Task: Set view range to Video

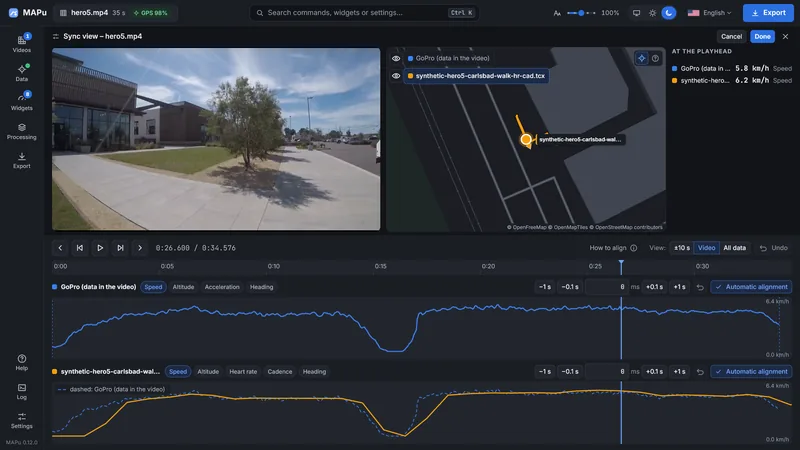Action: pyautogui.click(x=706, y=248)
